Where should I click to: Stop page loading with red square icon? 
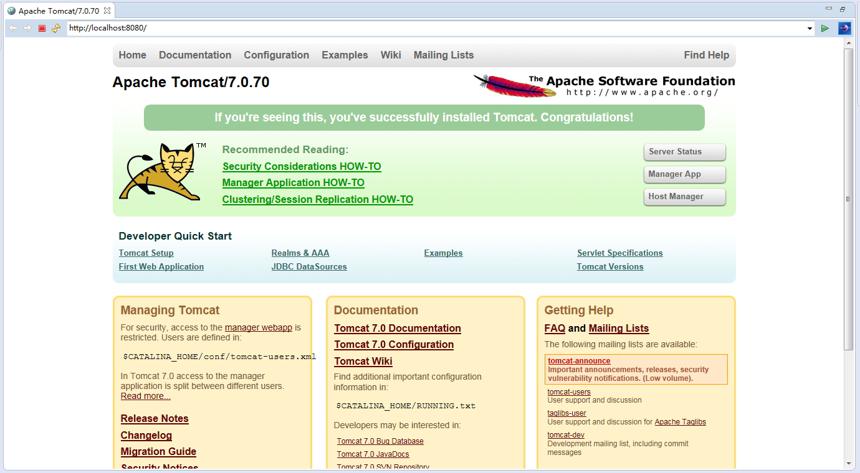42,28
